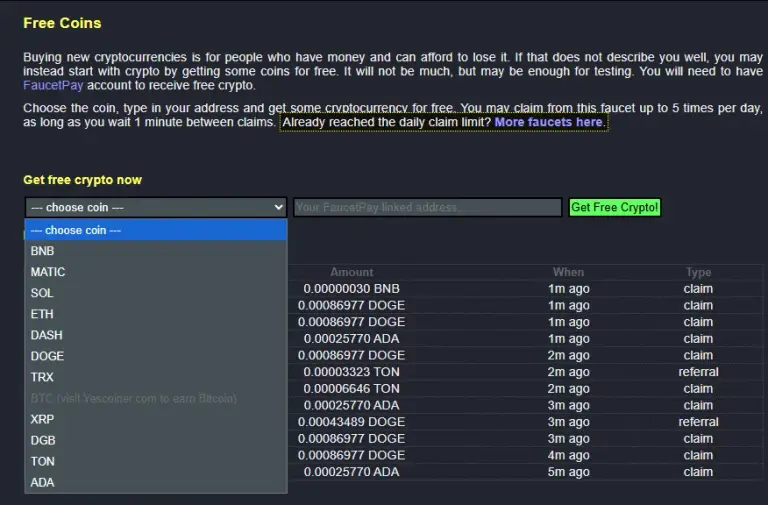Screen dimensions: 768x505
Task: Choose BNB from the coin list
Action: click(156, 251)
